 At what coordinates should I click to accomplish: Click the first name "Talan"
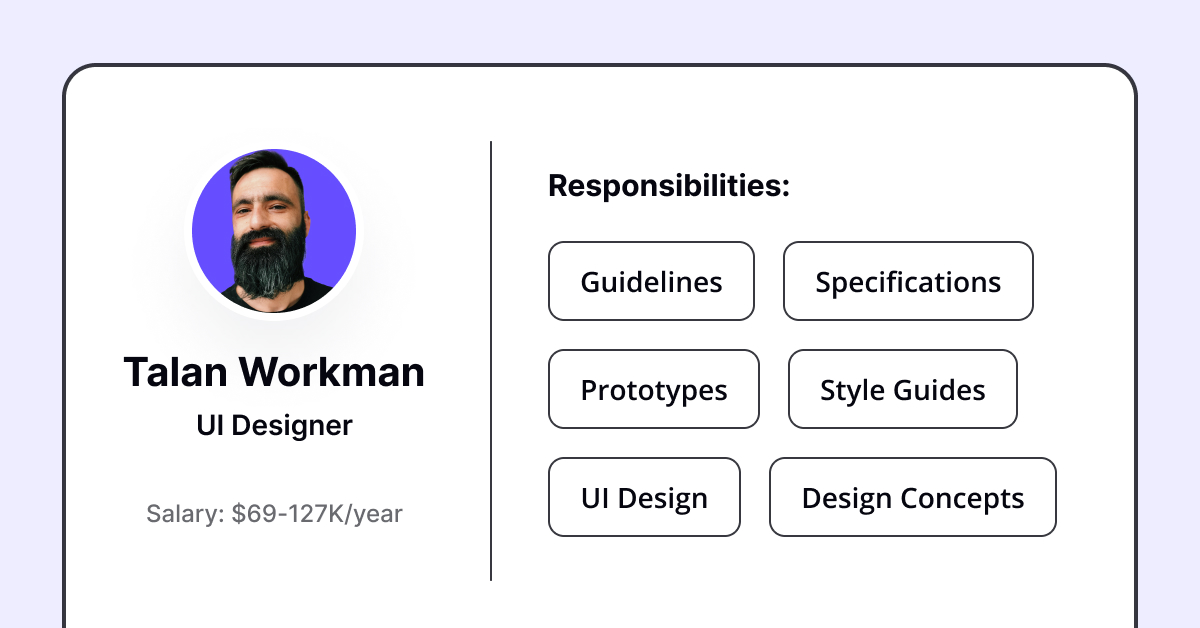[176, 372]
